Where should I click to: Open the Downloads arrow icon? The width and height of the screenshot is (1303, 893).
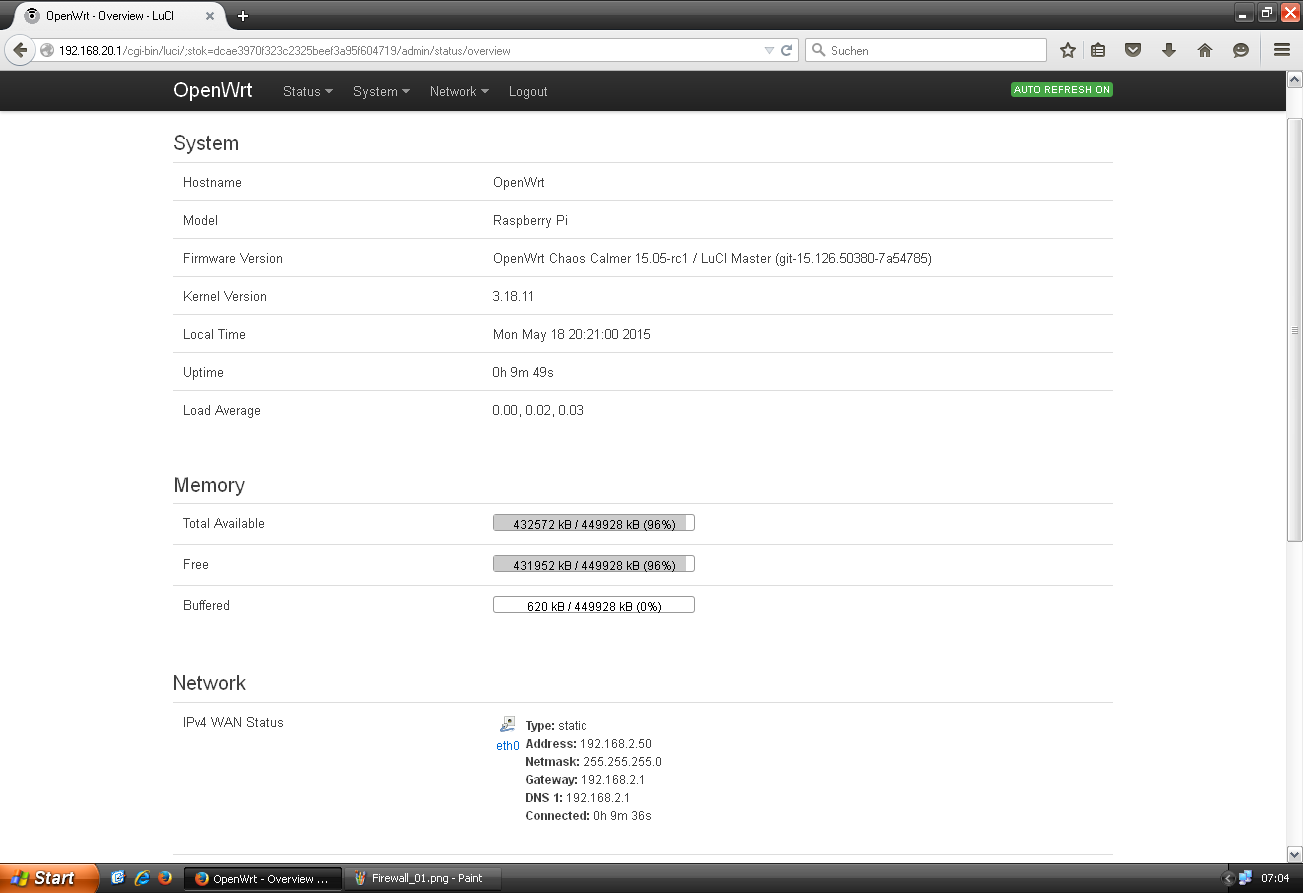tap(1168, 50)
